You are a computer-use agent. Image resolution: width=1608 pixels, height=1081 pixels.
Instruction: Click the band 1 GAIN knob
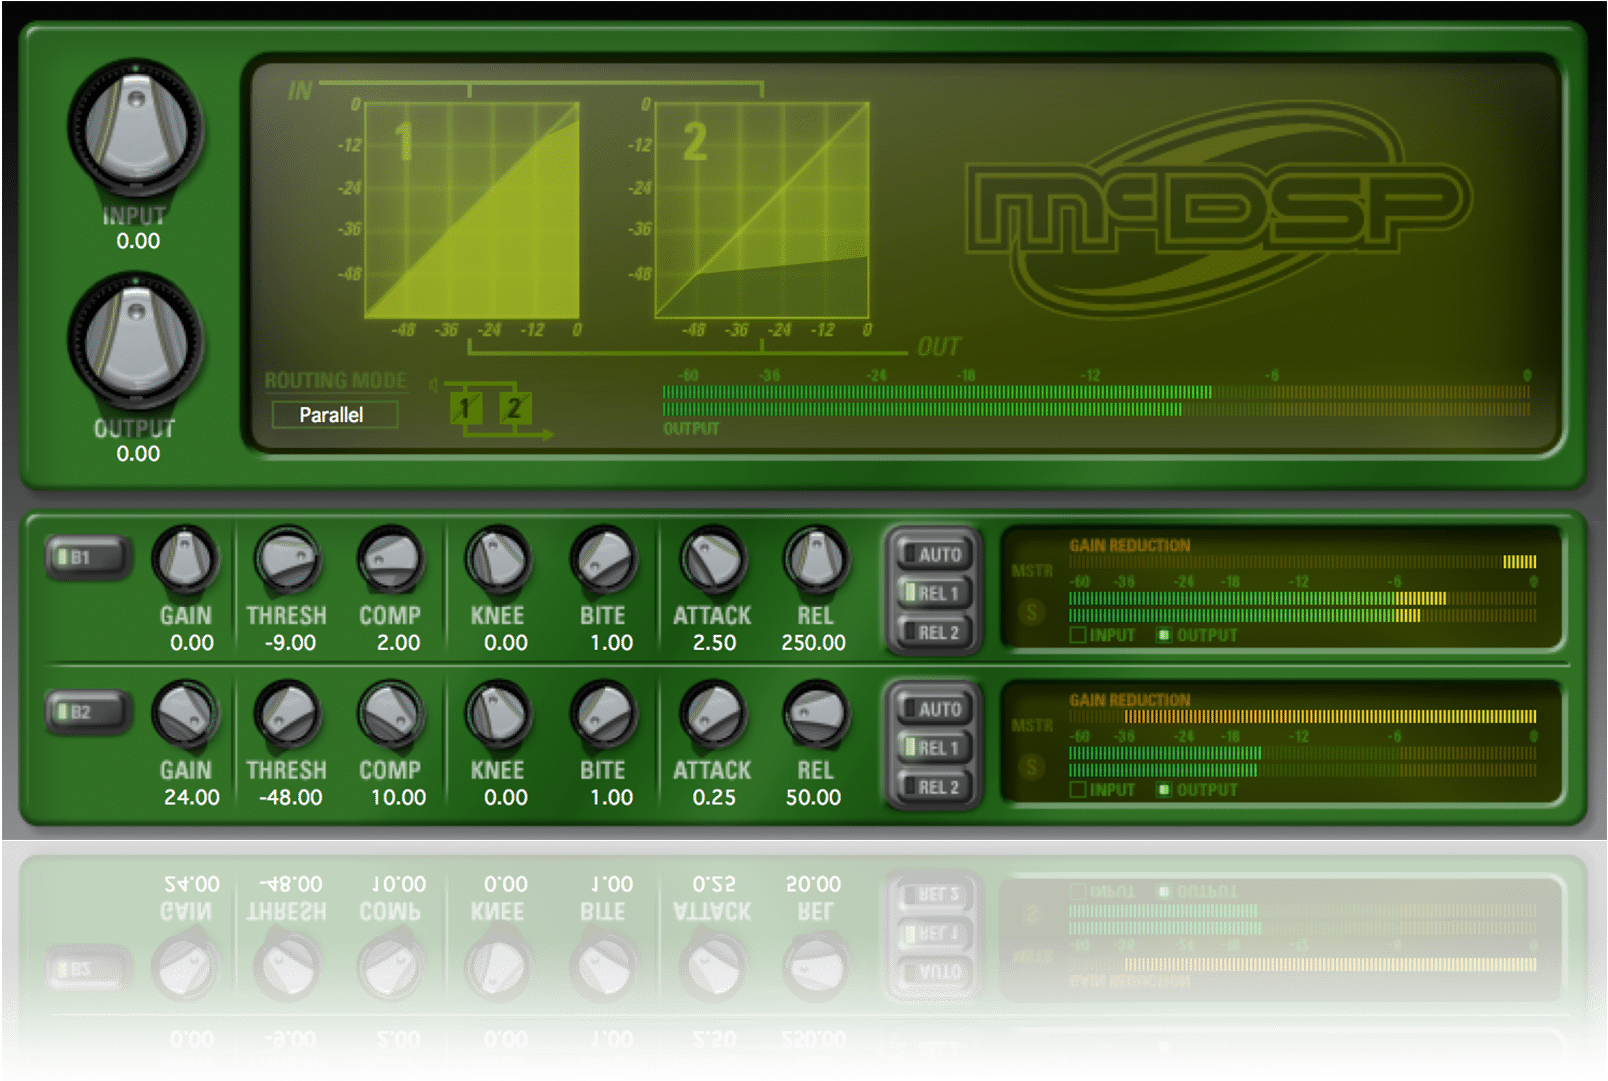(186, 560)
